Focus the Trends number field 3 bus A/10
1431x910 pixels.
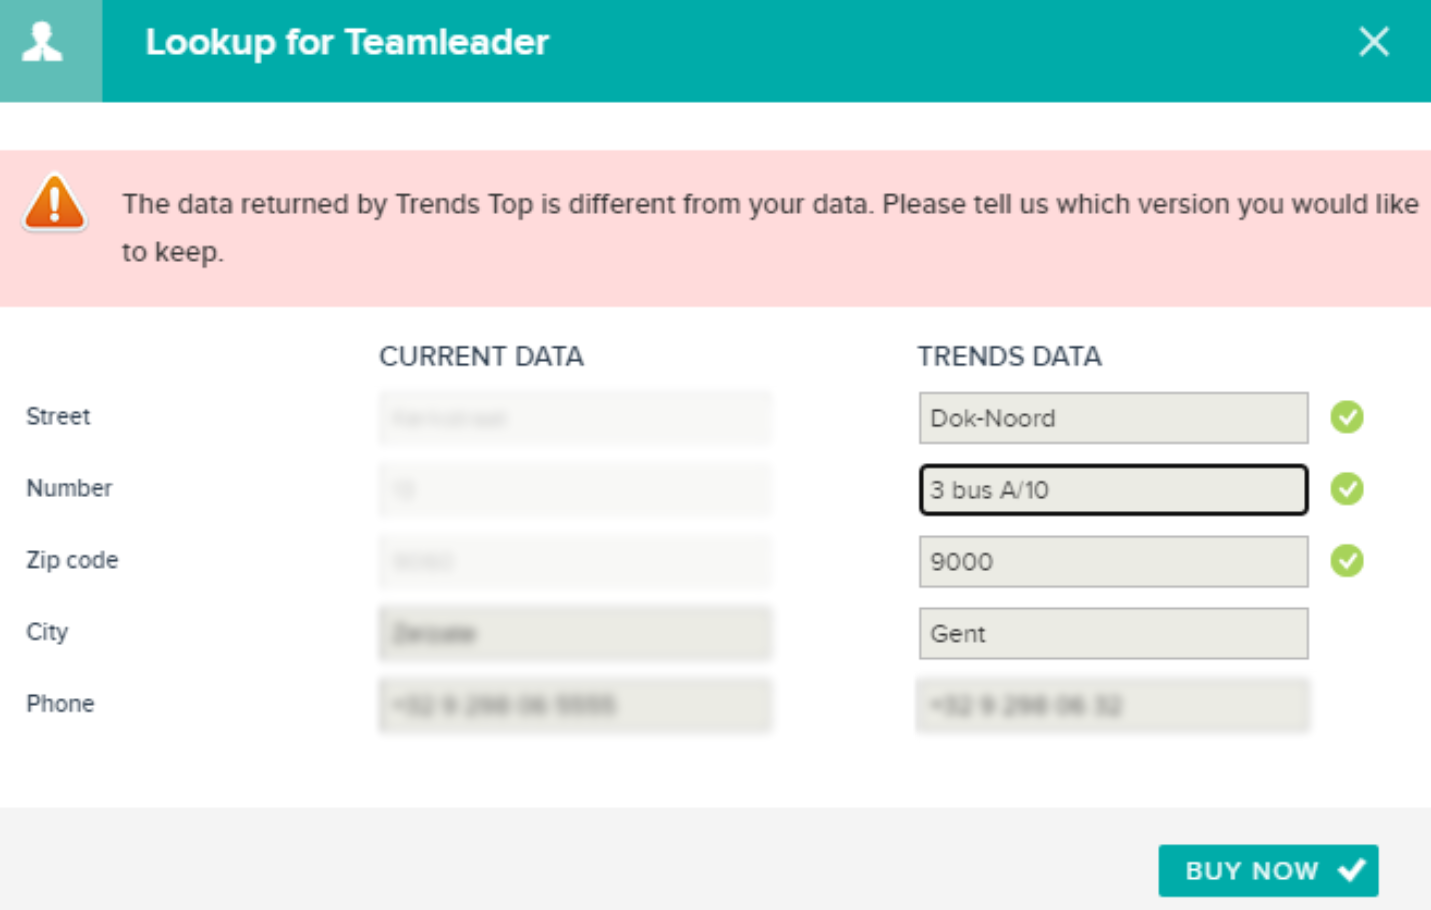click(x=1113, y=490)
